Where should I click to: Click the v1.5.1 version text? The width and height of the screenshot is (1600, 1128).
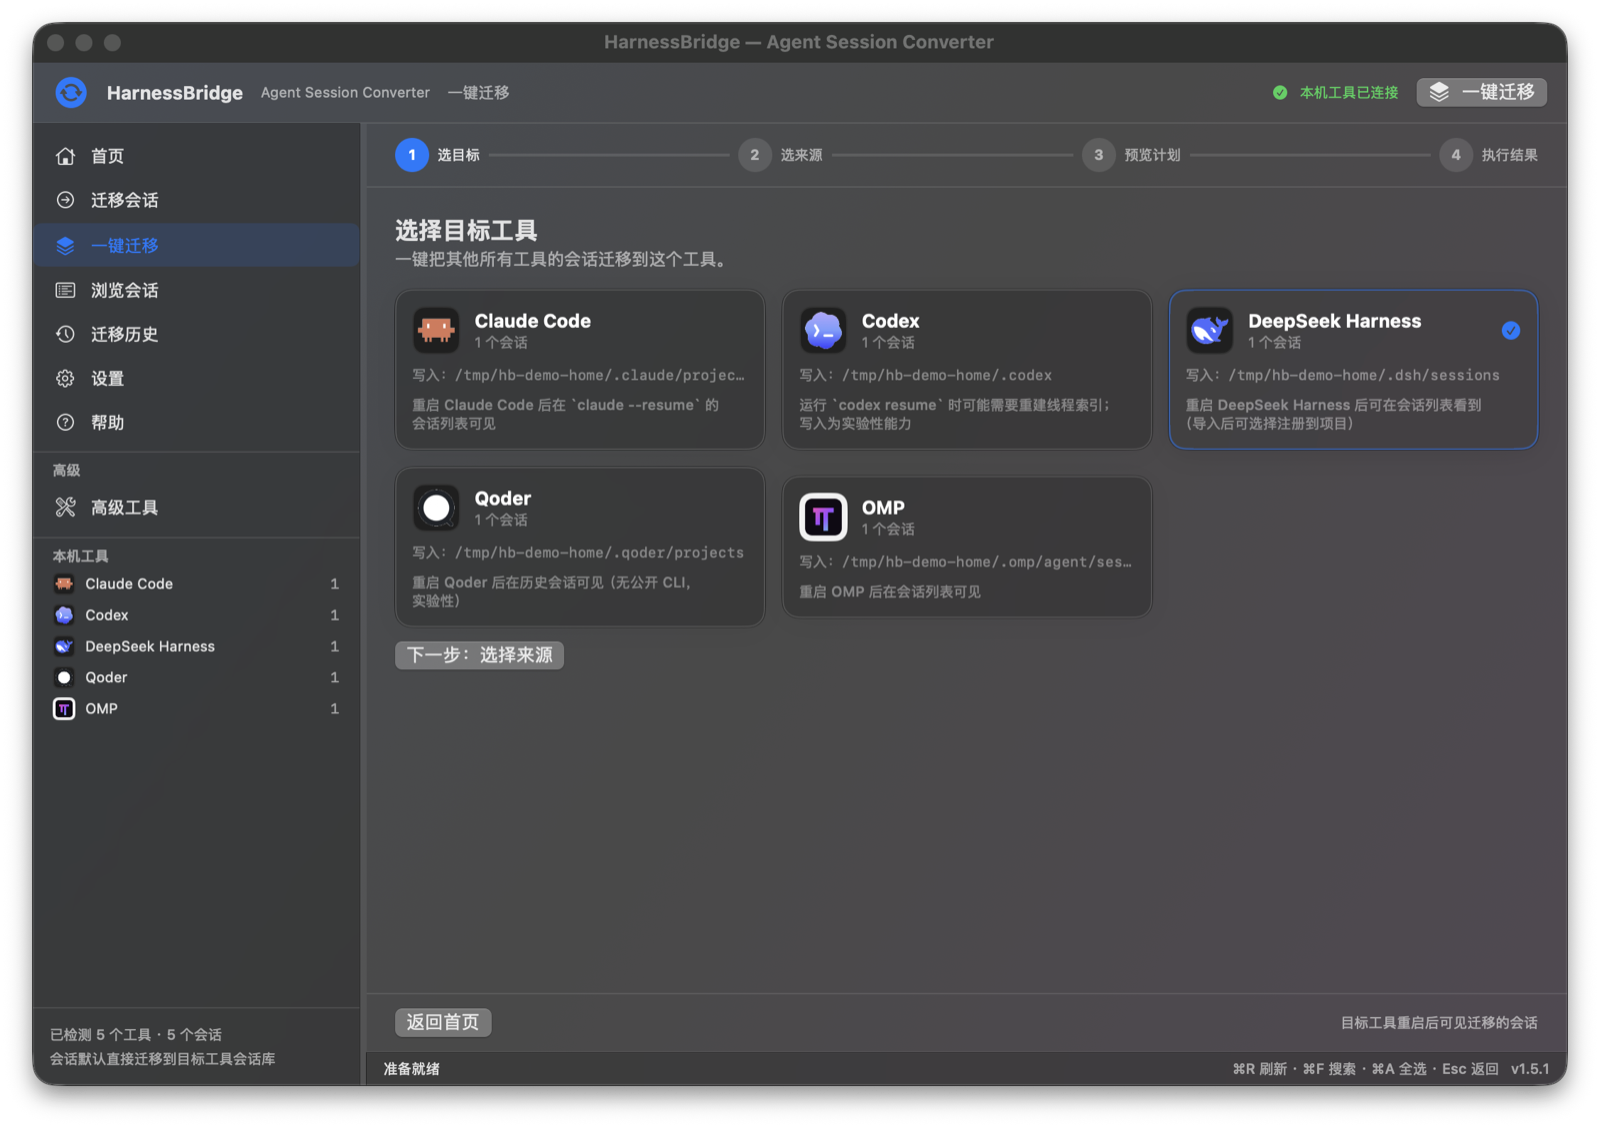[1530, 1069]
